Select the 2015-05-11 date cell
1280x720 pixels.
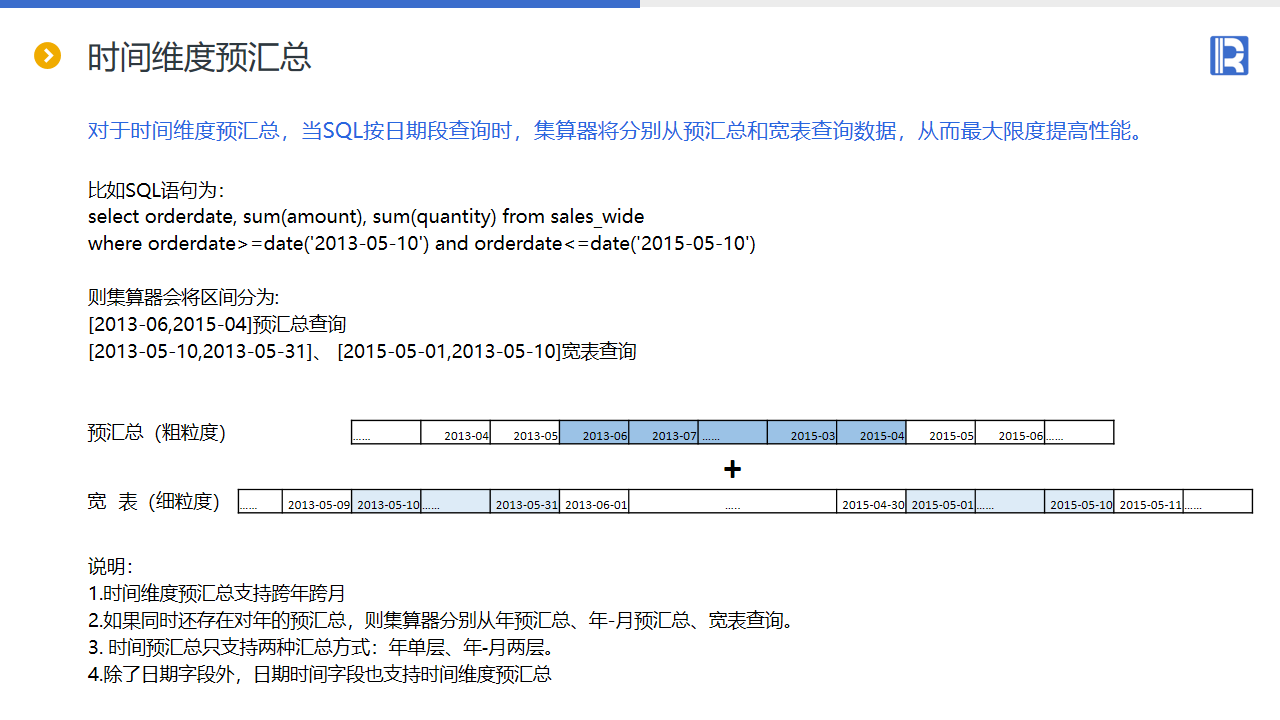point(1149,501)
